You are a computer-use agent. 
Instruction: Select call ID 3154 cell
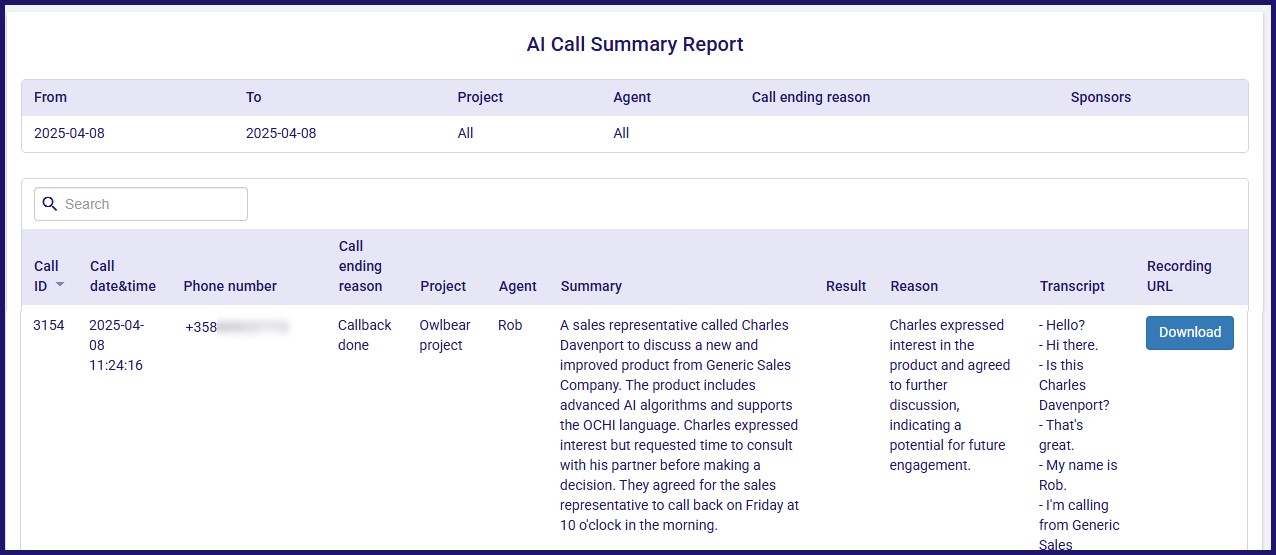[x=49, y=325]
